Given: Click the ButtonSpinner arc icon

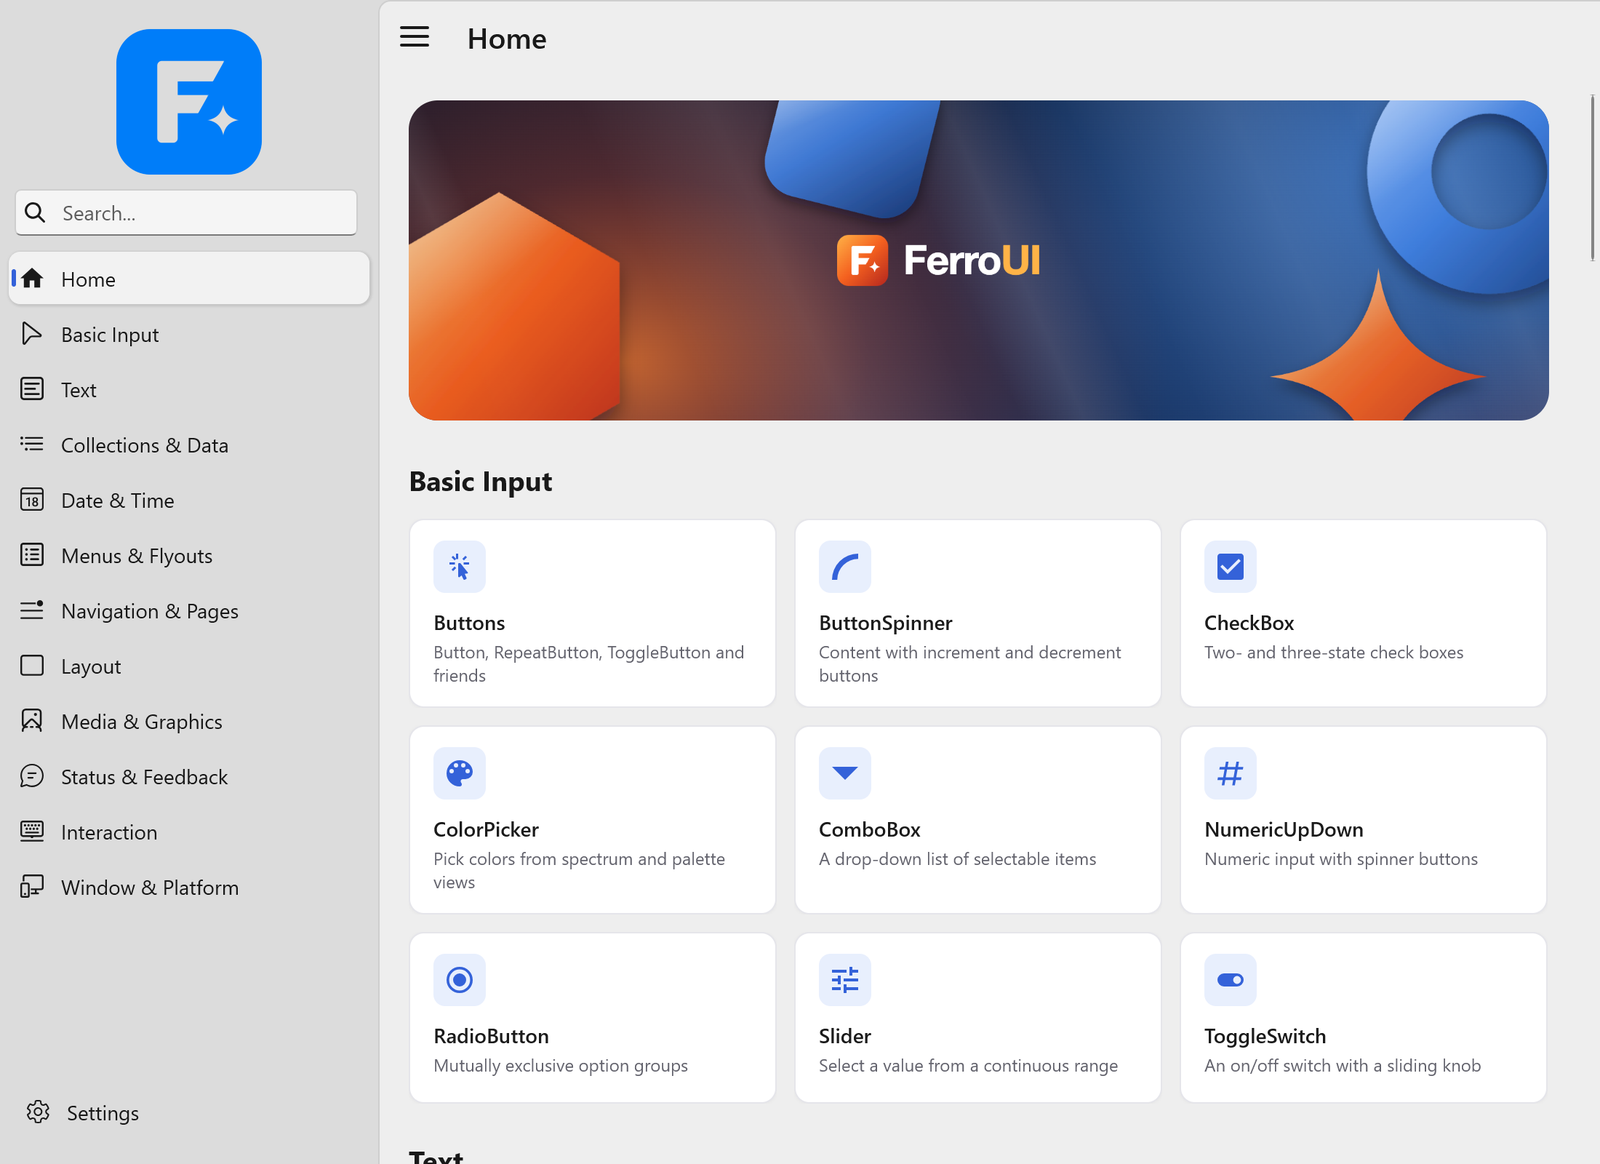Looking at the screenshot, I should (x=845, y=567).
